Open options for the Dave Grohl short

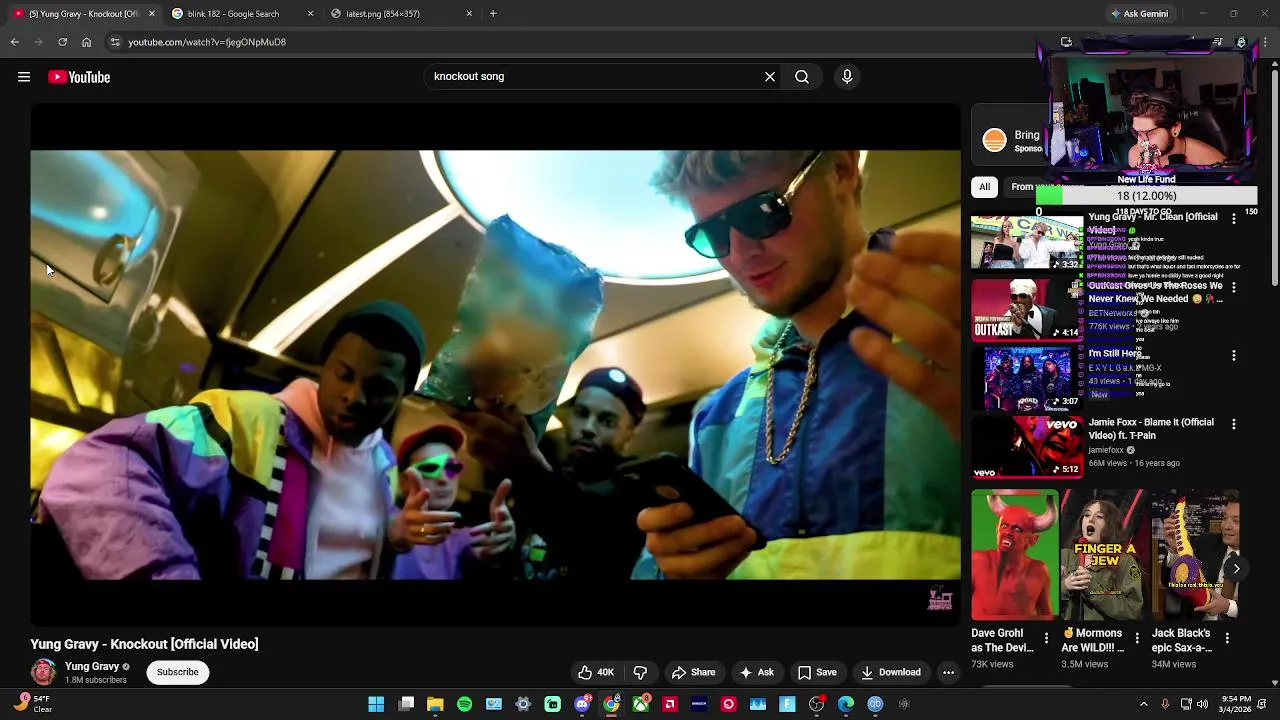pos(1047,638)
